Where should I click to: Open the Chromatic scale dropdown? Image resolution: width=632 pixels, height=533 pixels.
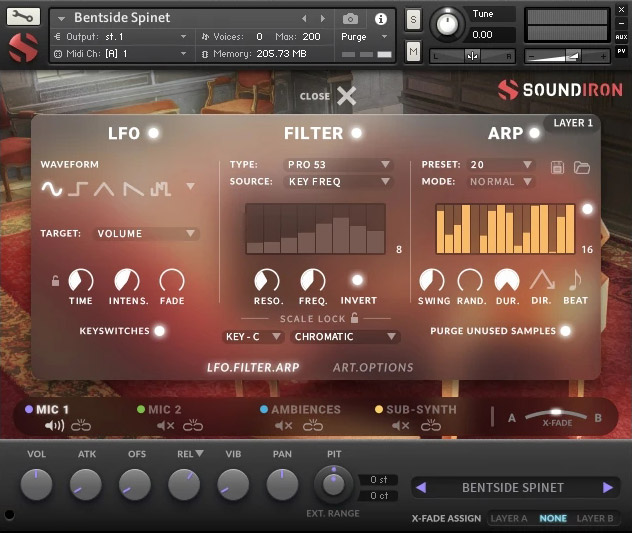tap(345, 337)
